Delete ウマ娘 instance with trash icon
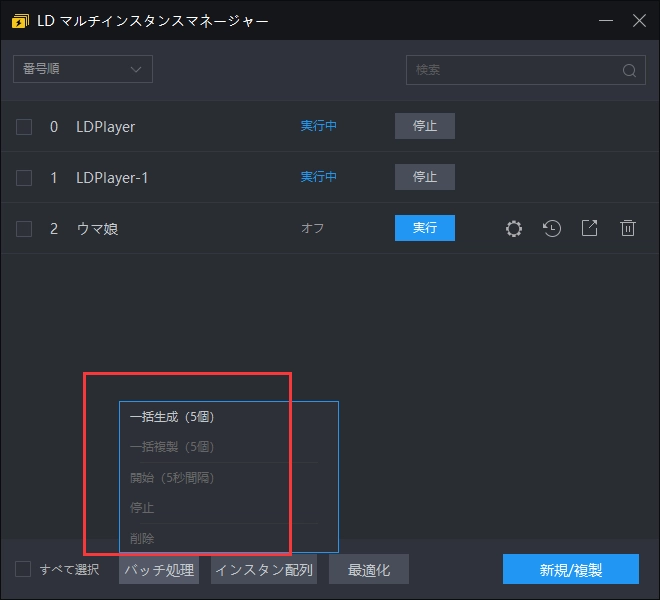This screenshot has height=600, width=660. tap(628, 228)
